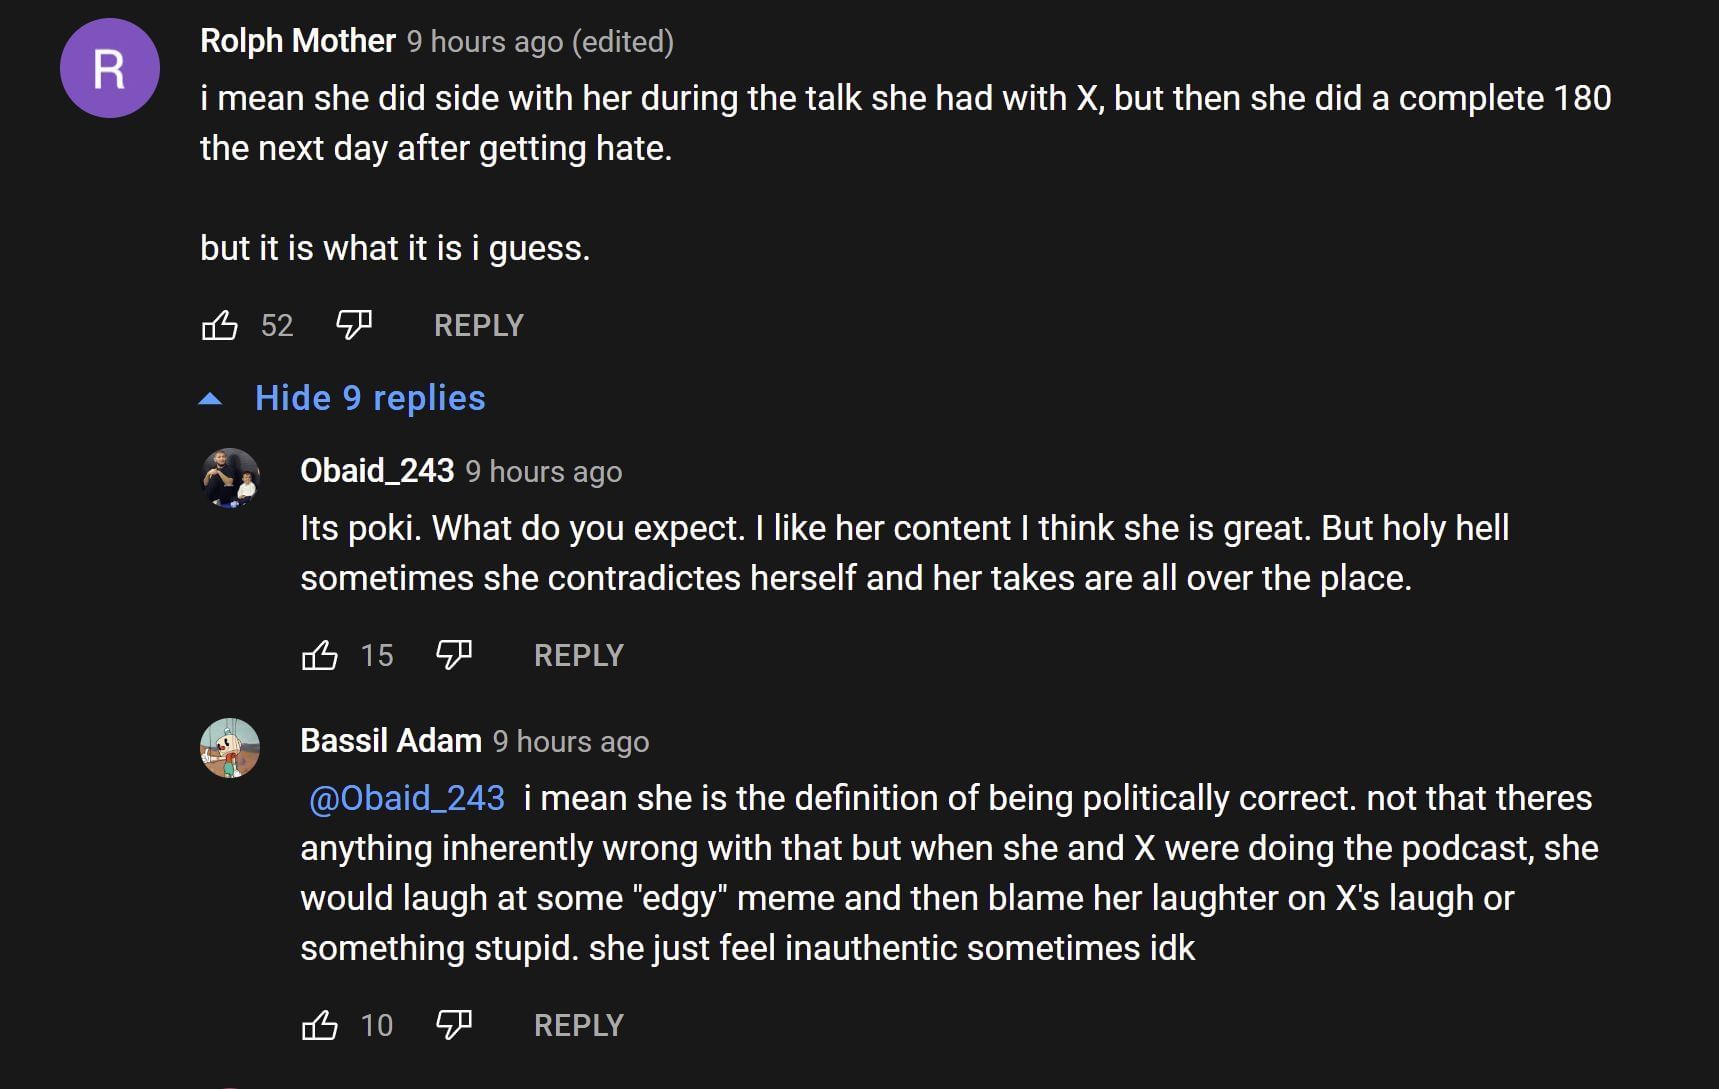The width and height of the screenshot is (1719, 1089).
Task: Open Rolph Mother's purple avatar
Action: click(x=110, y=68)
